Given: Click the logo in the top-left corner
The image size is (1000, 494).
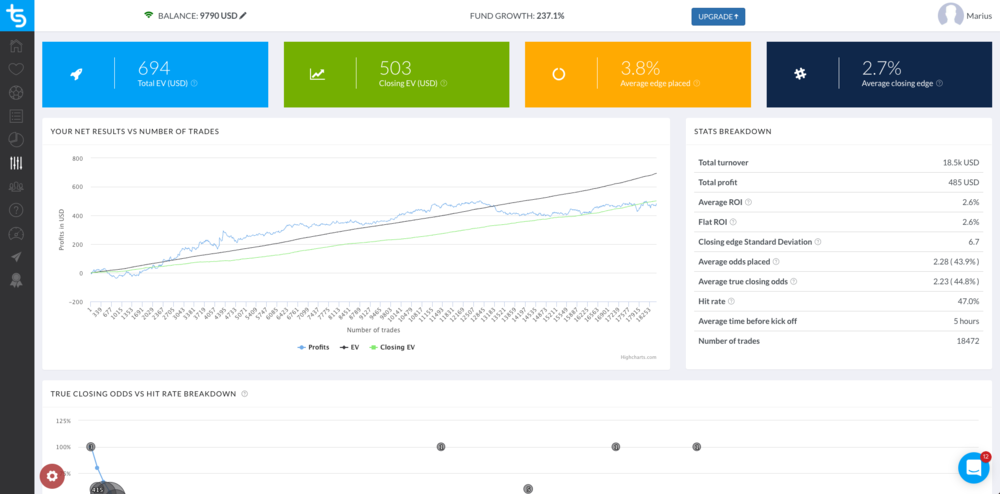Looking at the screenshot, I should point(17,15).
